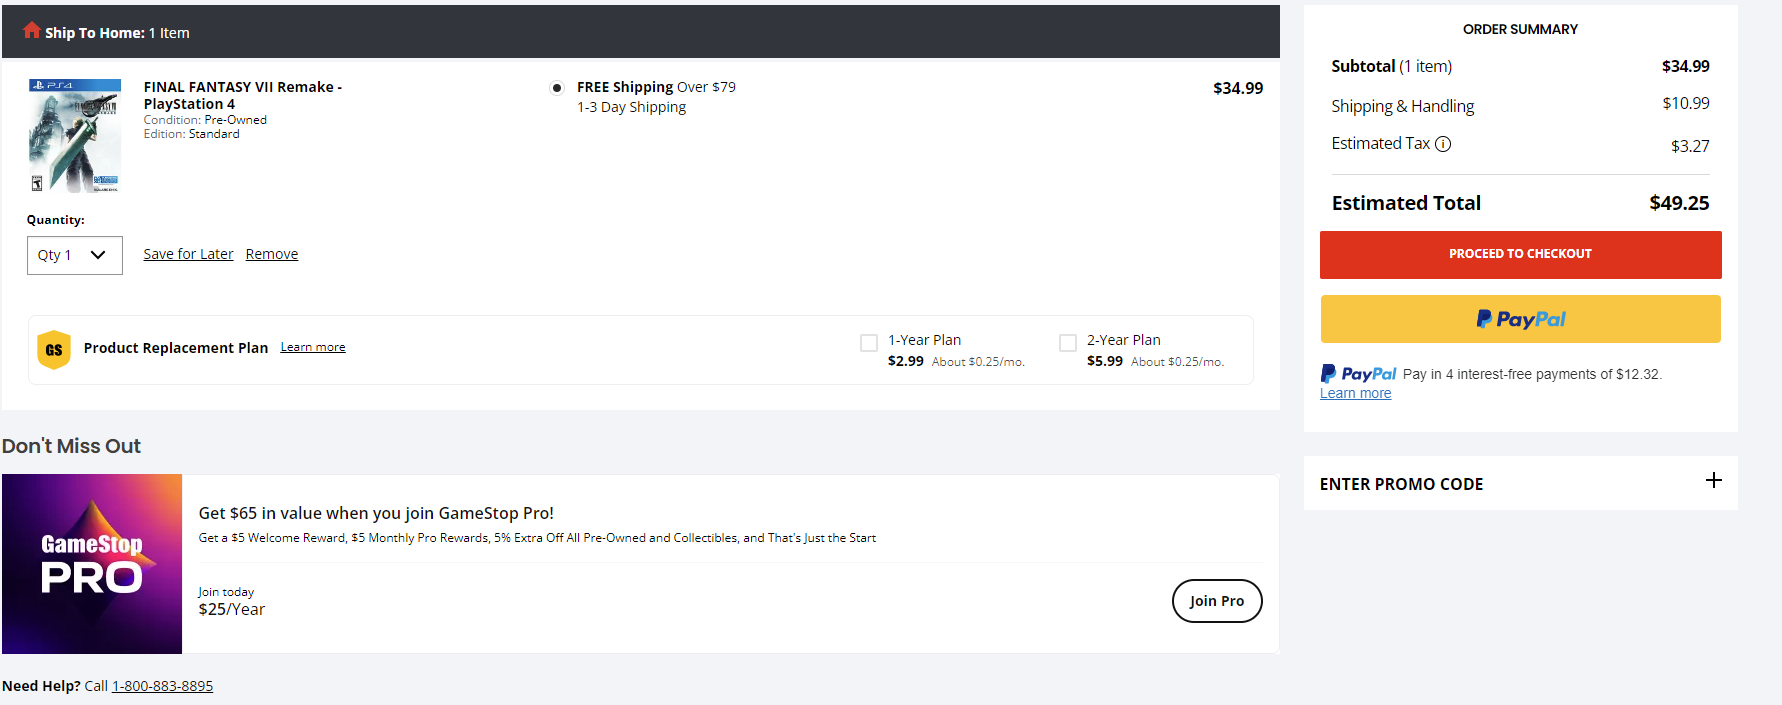Click the Estimated Tax $3.27 amount
This screenshot has width=1782, height=705.
(1690, 146)
